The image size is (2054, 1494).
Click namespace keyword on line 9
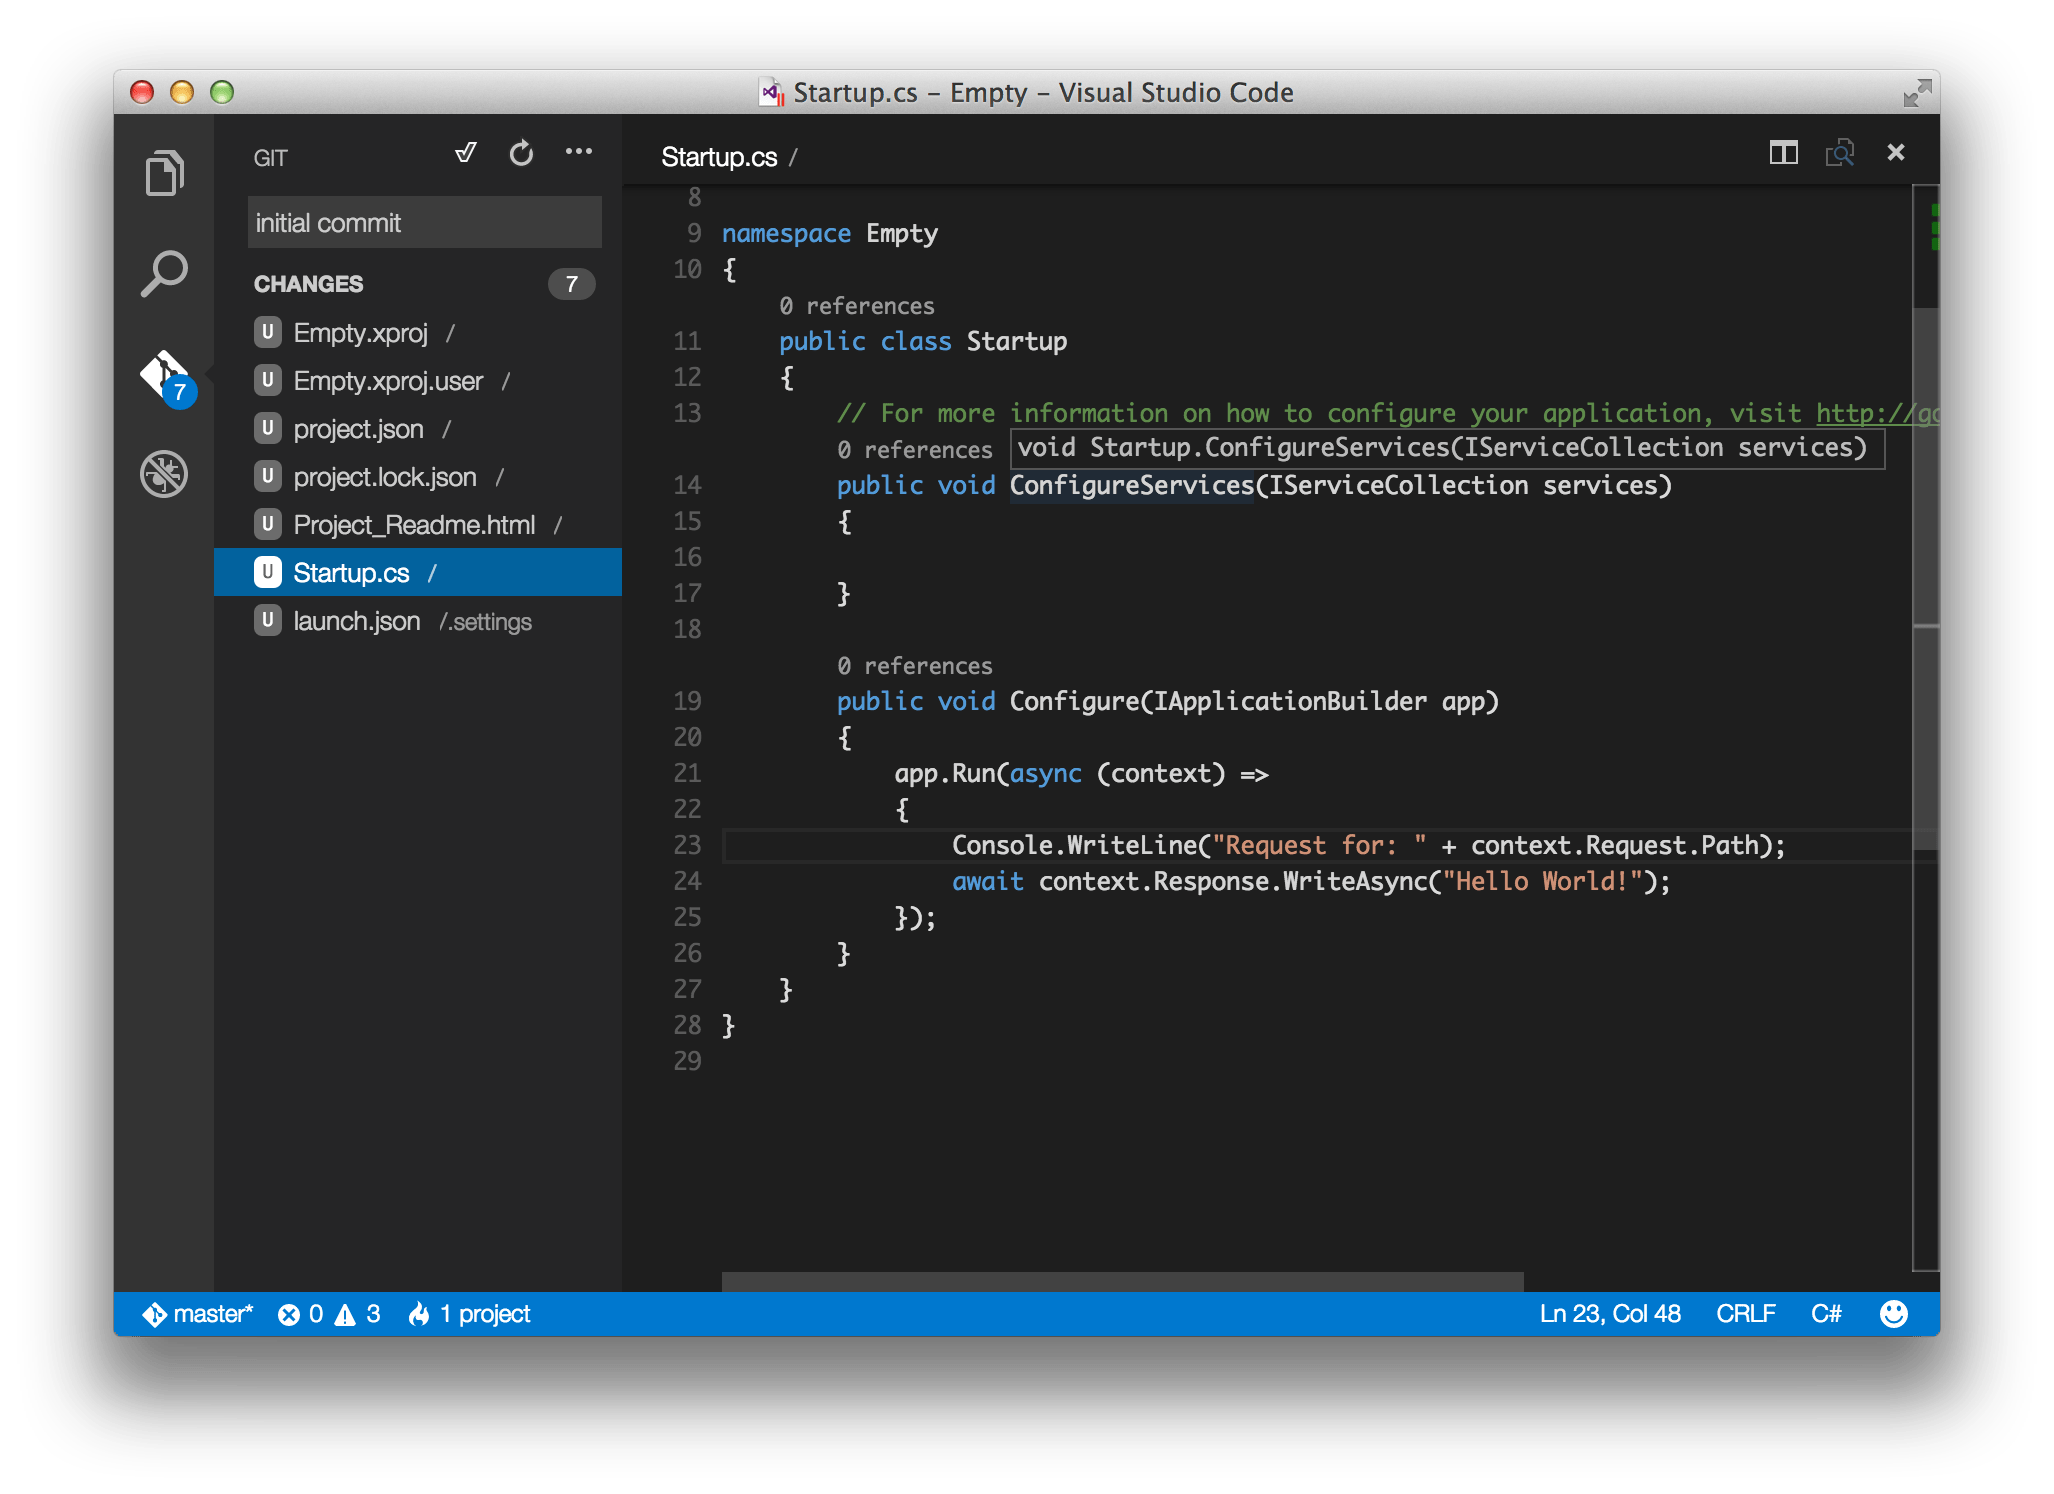coord(786,234)
